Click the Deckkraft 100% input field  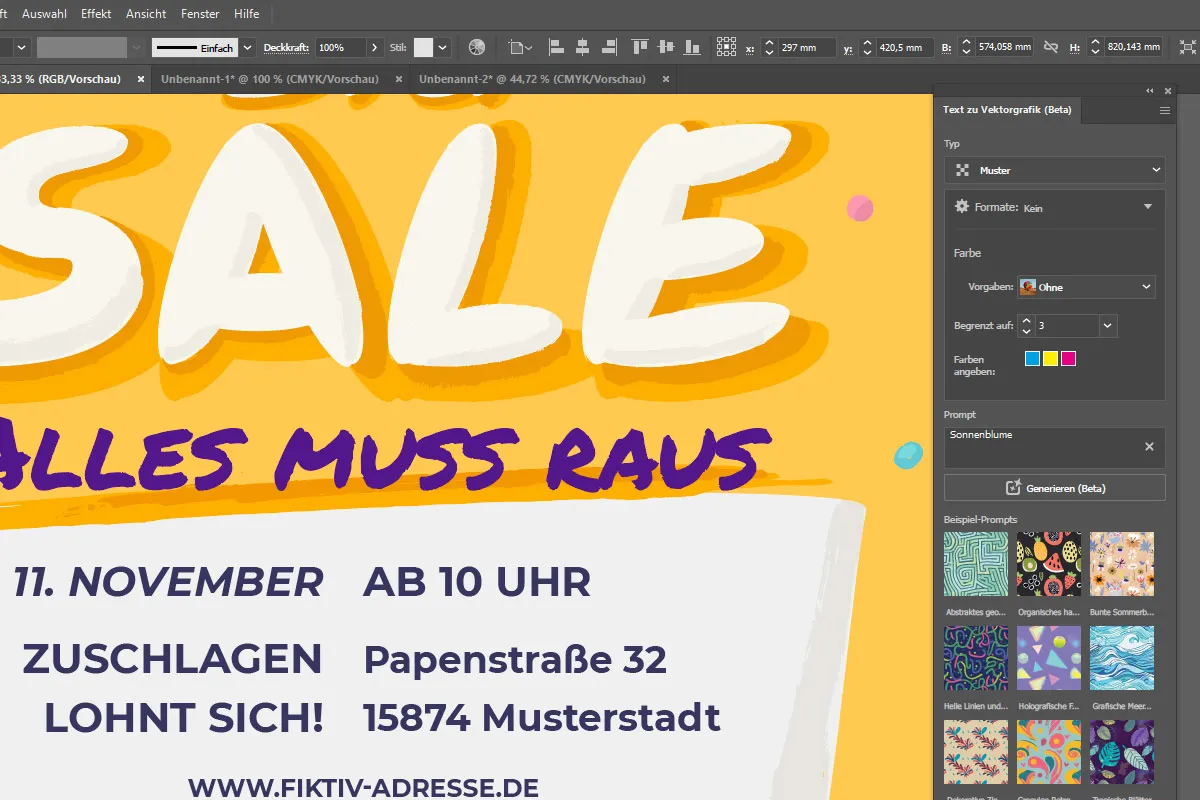(x=341, y=47)
